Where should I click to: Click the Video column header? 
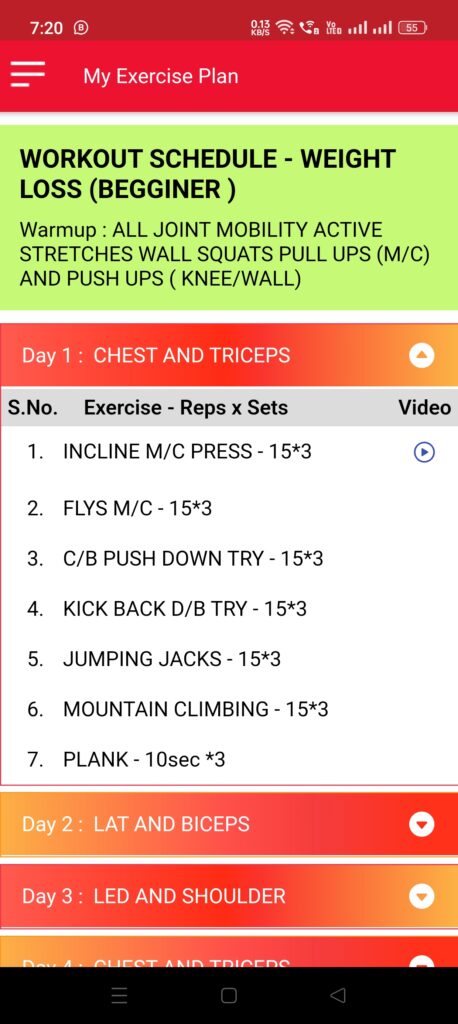click(x=425, y=408)
